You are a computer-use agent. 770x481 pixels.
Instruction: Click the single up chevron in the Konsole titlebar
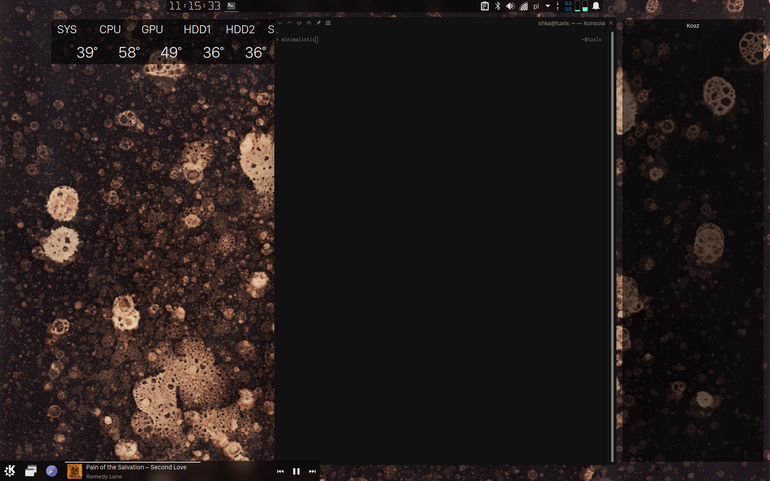point(289,23)
